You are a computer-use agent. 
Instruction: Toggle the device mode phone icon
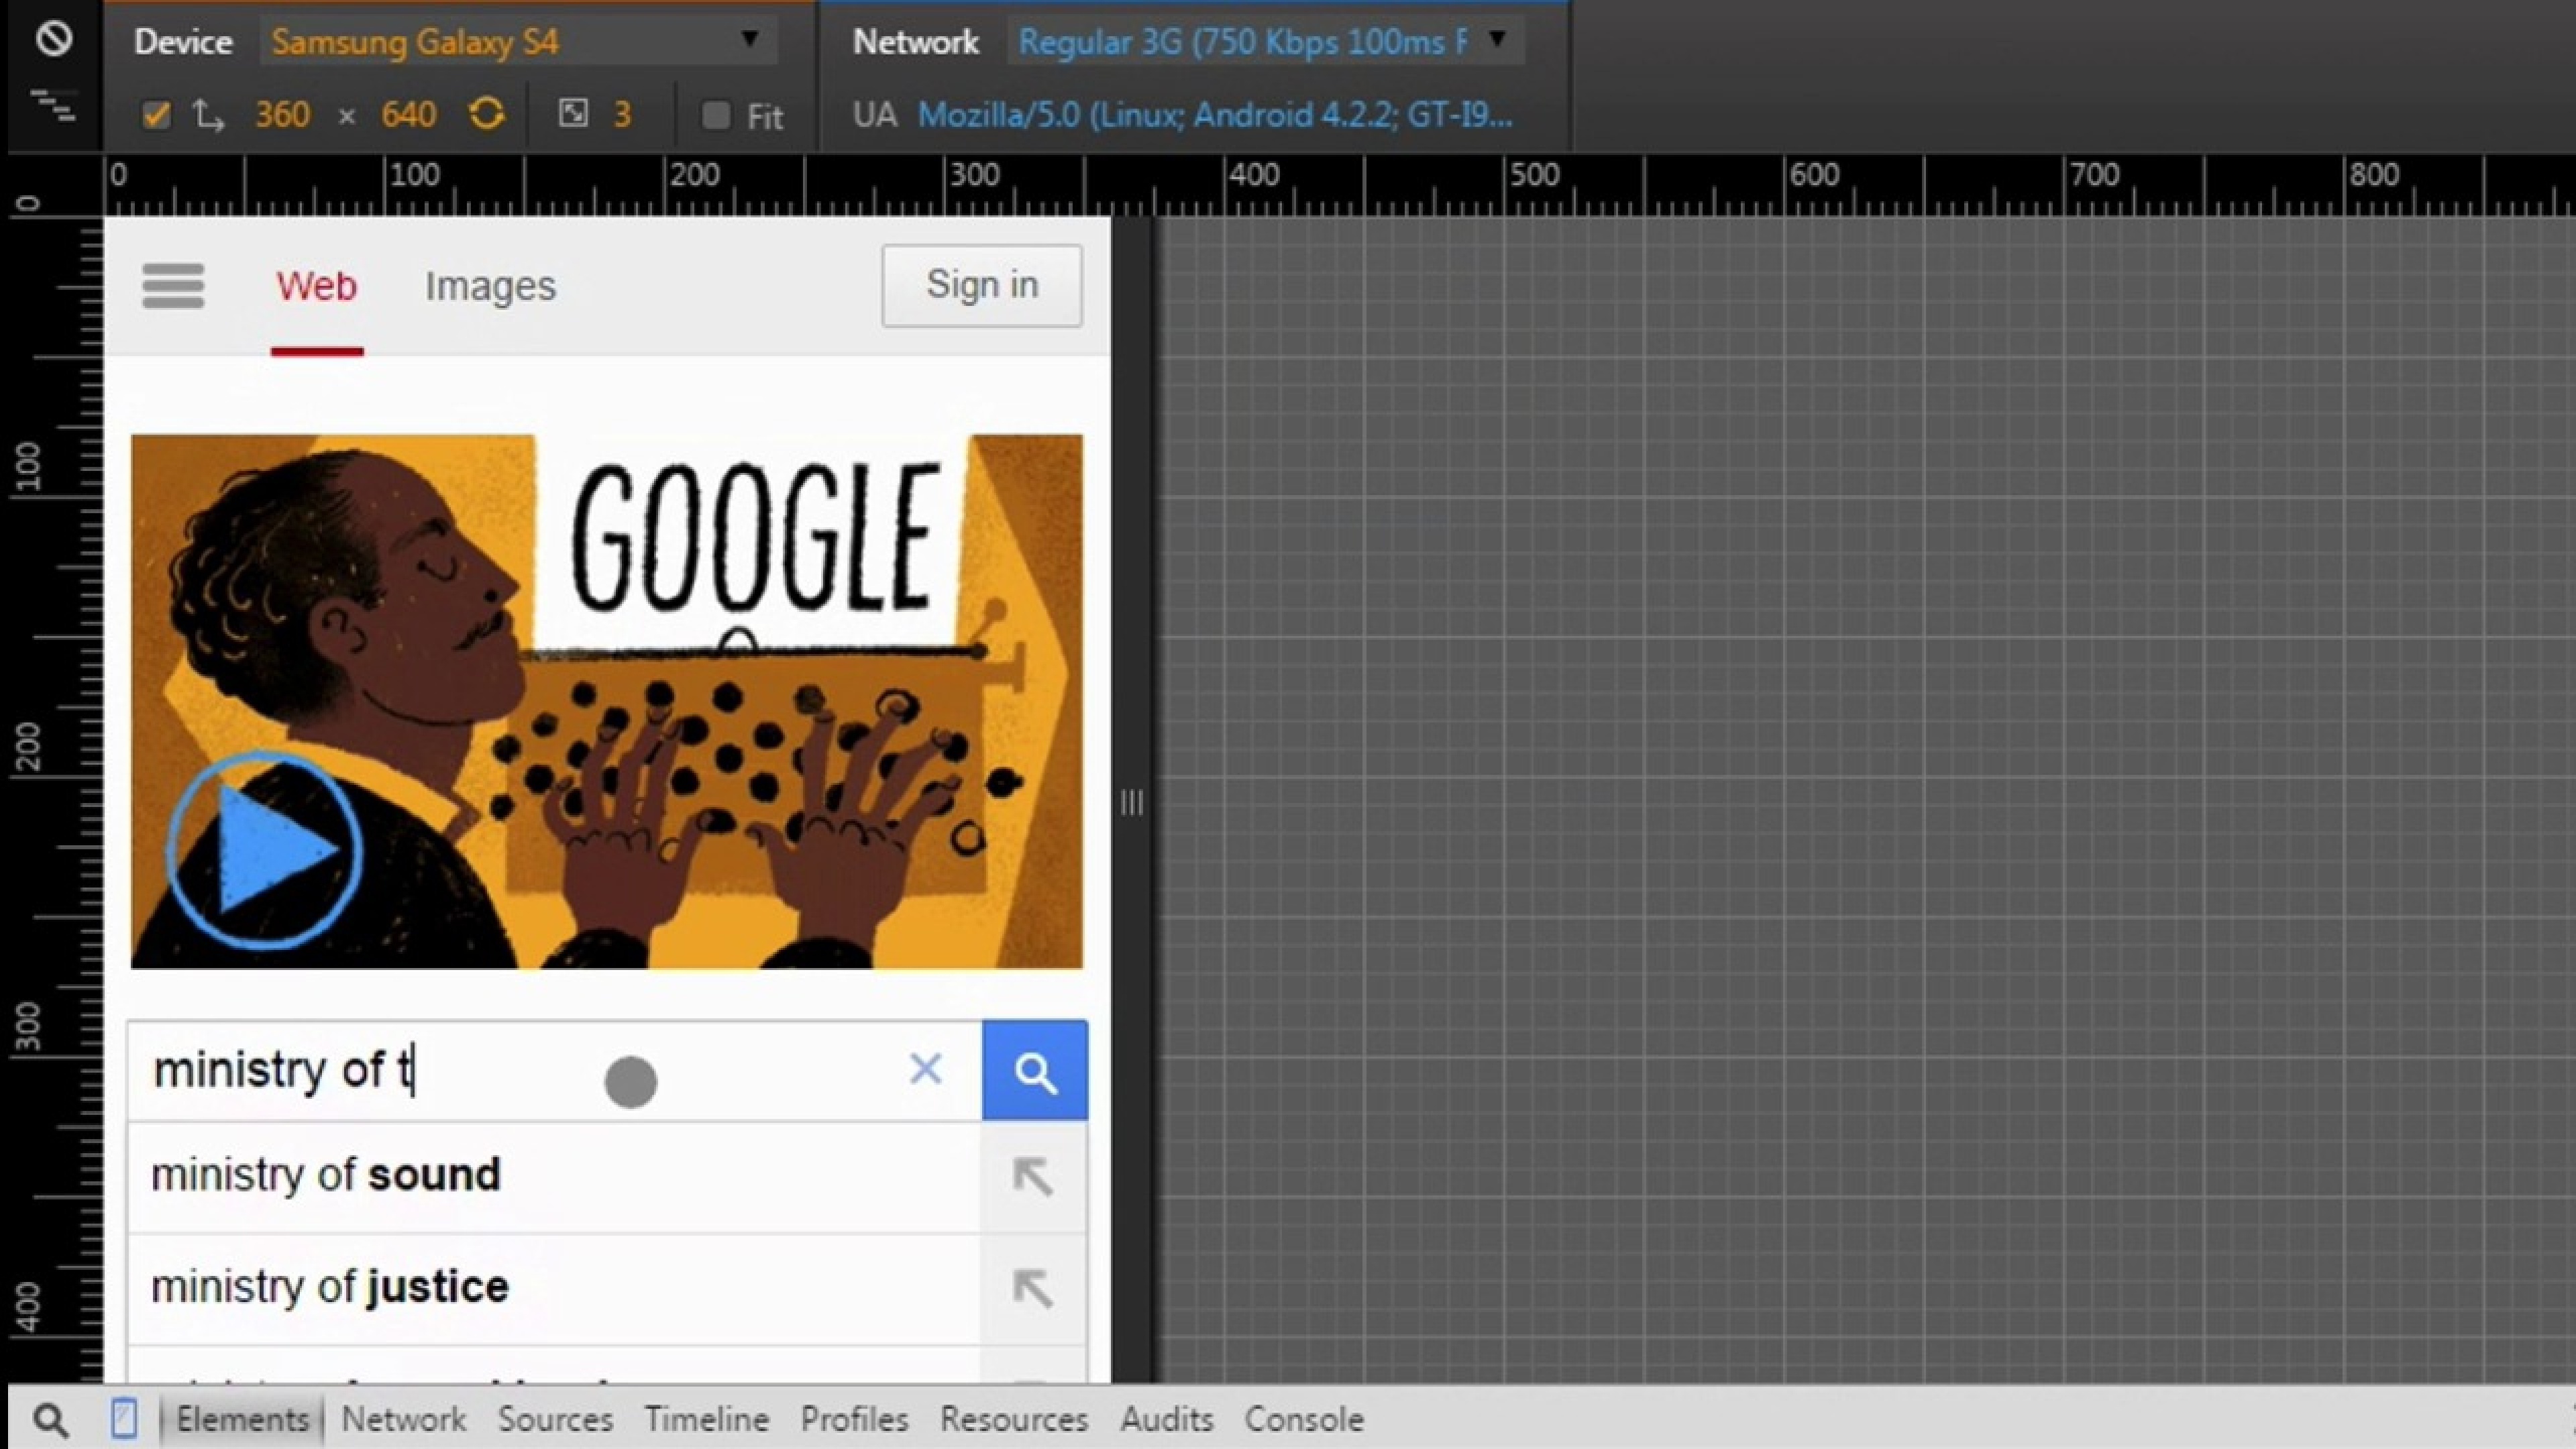coord(123,1418)
